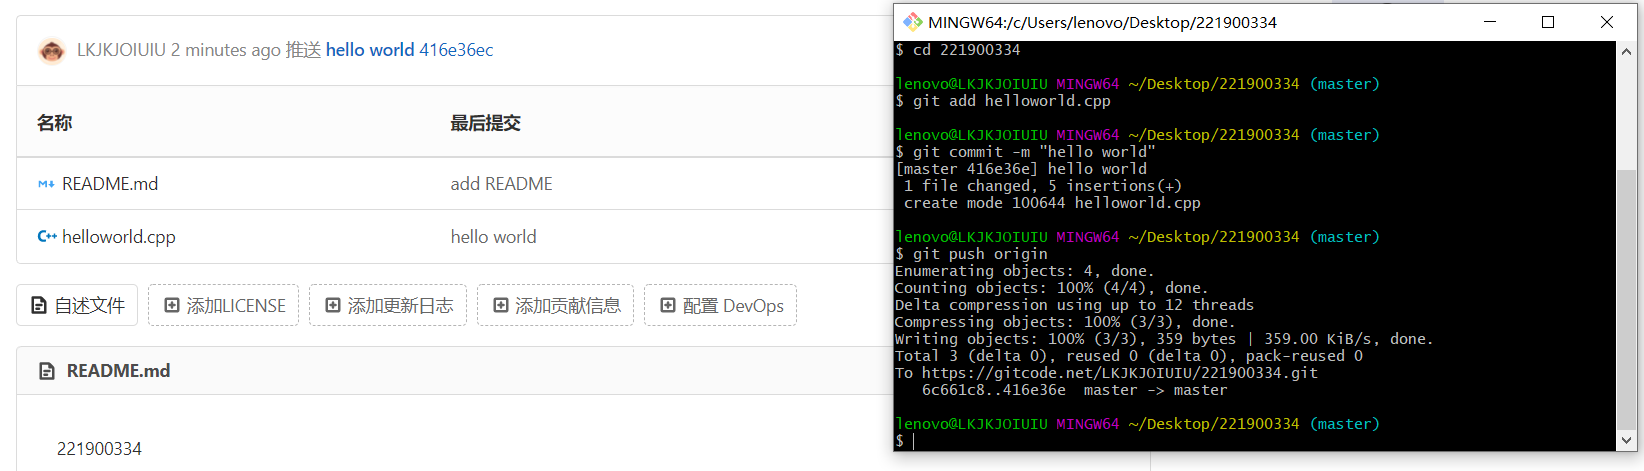Click 'create mode 100644 helloworld.cpp' line
This screenshot has height=471, width=1644.
point(1052,203)
